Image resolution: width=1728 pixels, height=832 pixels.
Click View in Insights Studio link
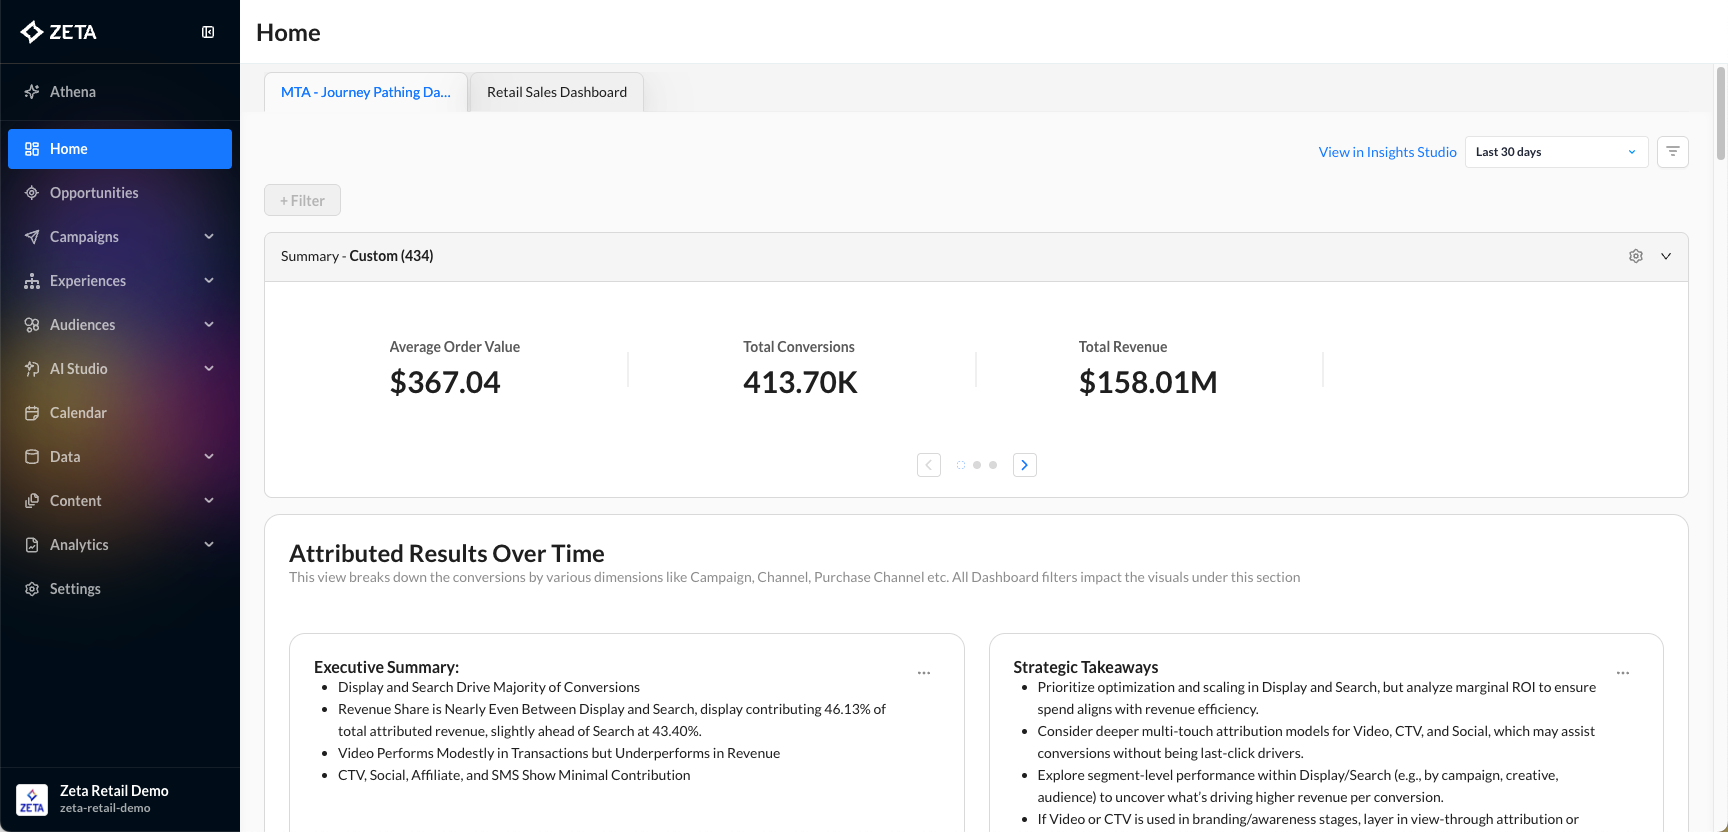1387,152
